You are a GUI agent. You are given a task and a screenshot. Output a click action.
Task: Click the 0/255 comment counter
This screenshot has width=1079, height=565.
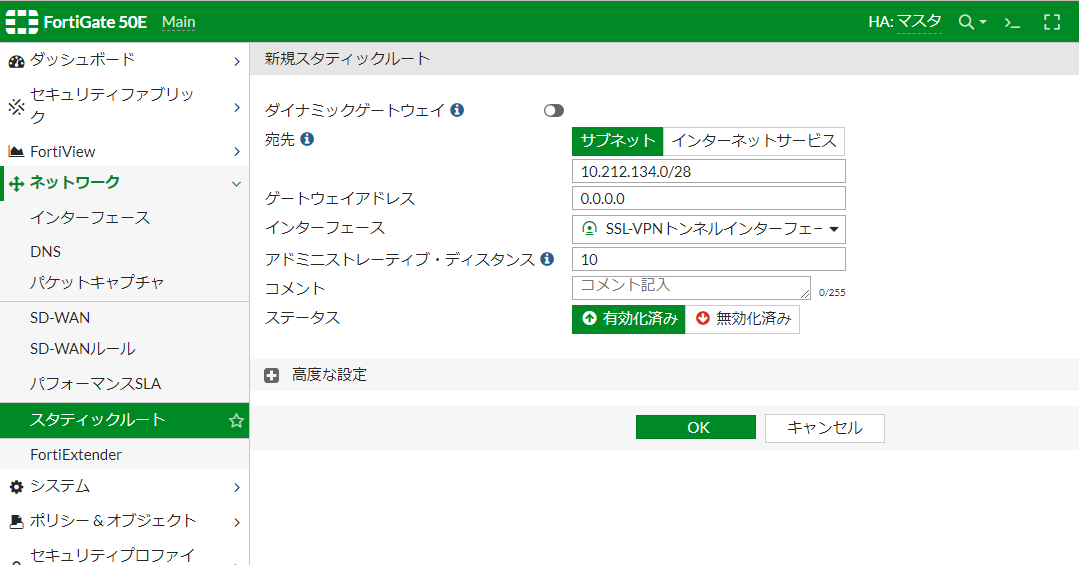pyautogui.click(x=832, y=292)
